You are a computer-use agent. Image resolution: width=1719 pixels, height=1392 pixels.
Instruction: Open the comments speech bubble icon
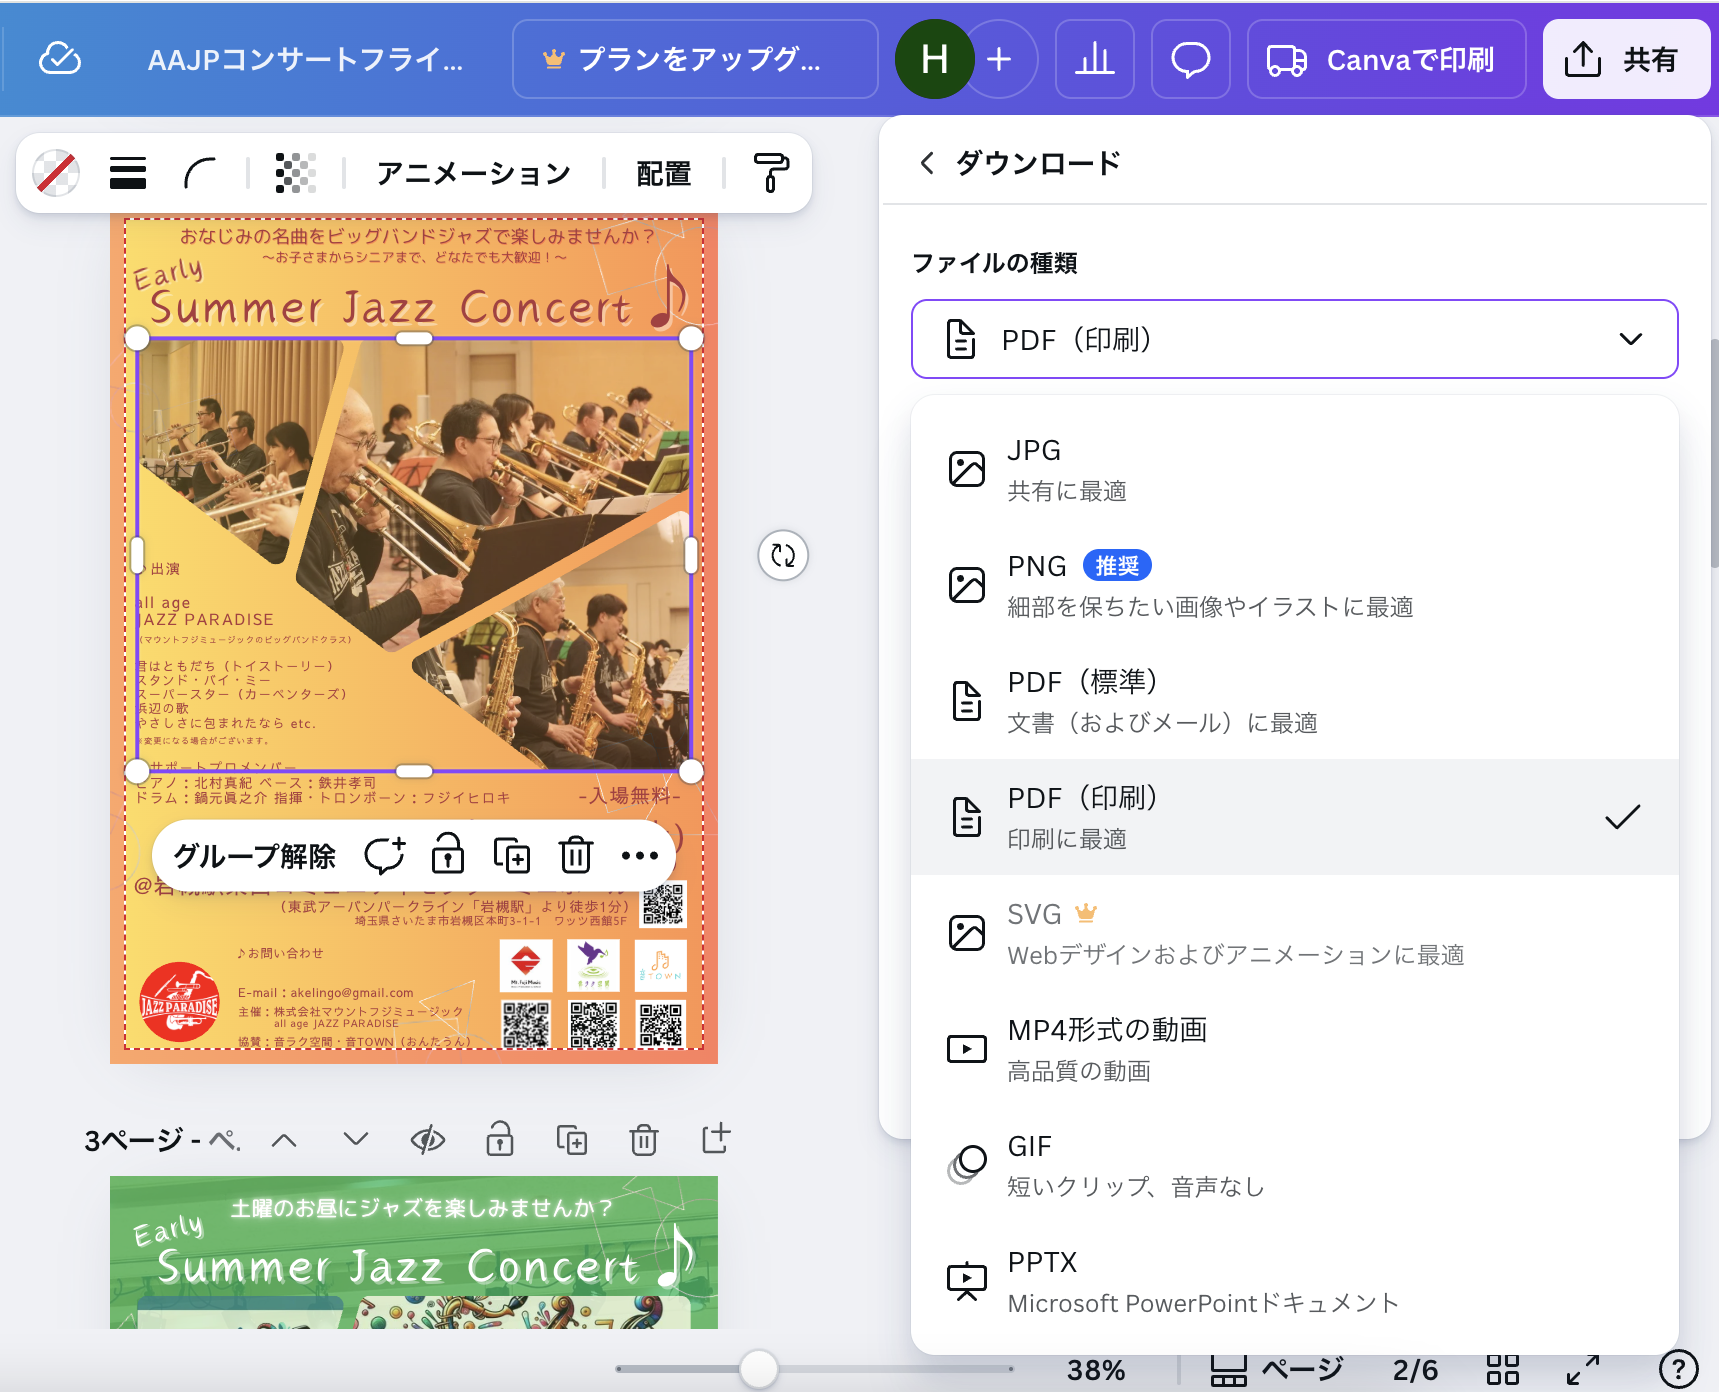1190,60
